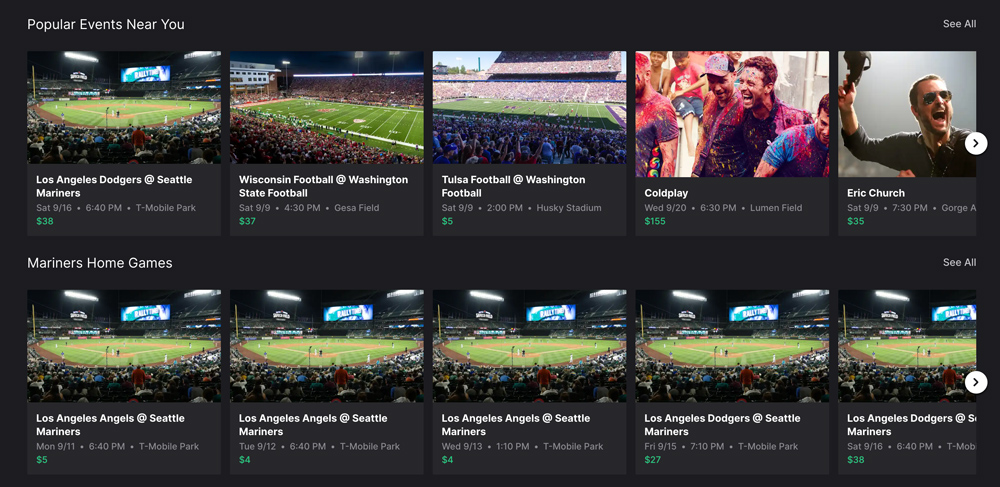This screenshot has height=487, width=1000.
Task: Click Los Angeles Angels @ Seattle Mariners Wed 9/13 title
Action: point(516,425)
